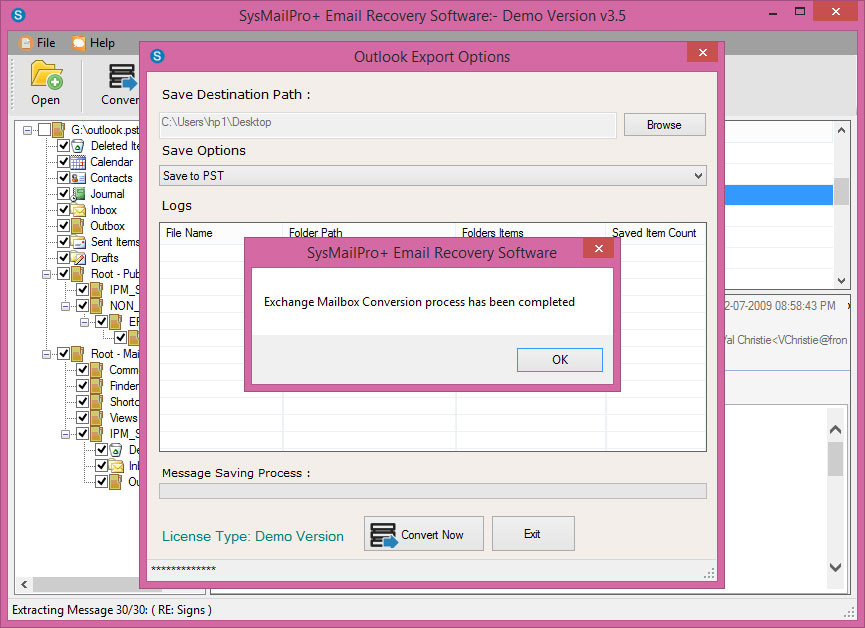
Task: Uncheck the Deleted Items checkbox
Action: (x=63, y=146)
